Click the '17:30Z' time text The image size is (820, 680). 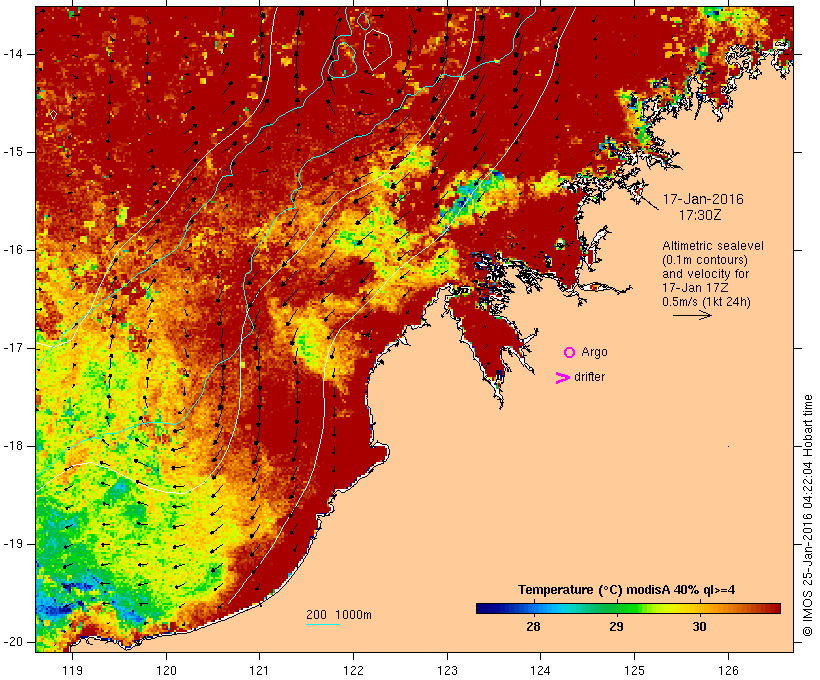point(700,215)
